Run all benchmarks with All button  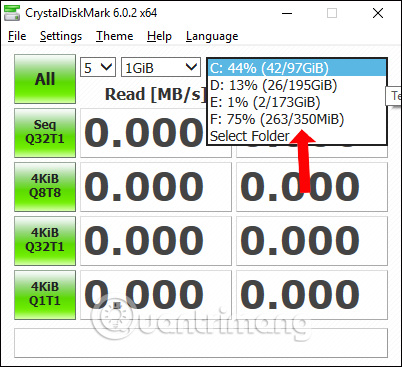coord(45,79)
